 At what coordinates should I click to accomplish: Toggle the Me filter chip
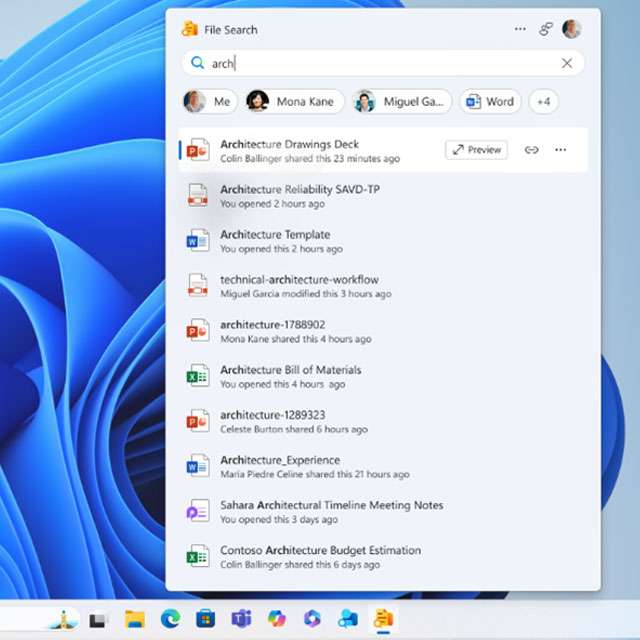click(209, 101)
